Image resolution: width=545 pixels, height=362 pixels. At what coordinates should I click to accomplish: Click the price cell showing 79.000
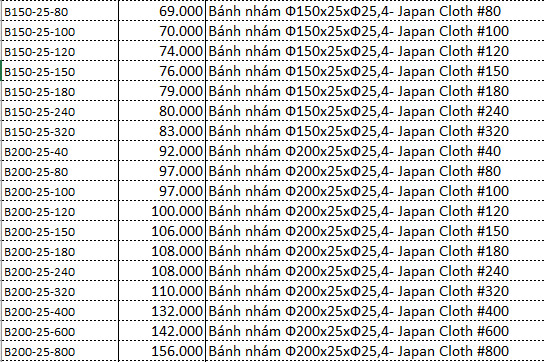click(x=162, y=91)
